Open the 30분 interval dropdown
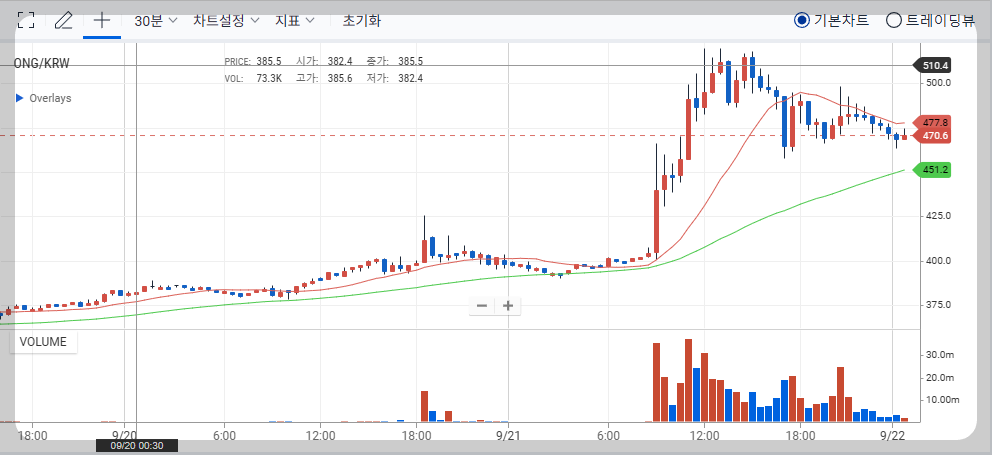The image size is (992, 455). 156,20
